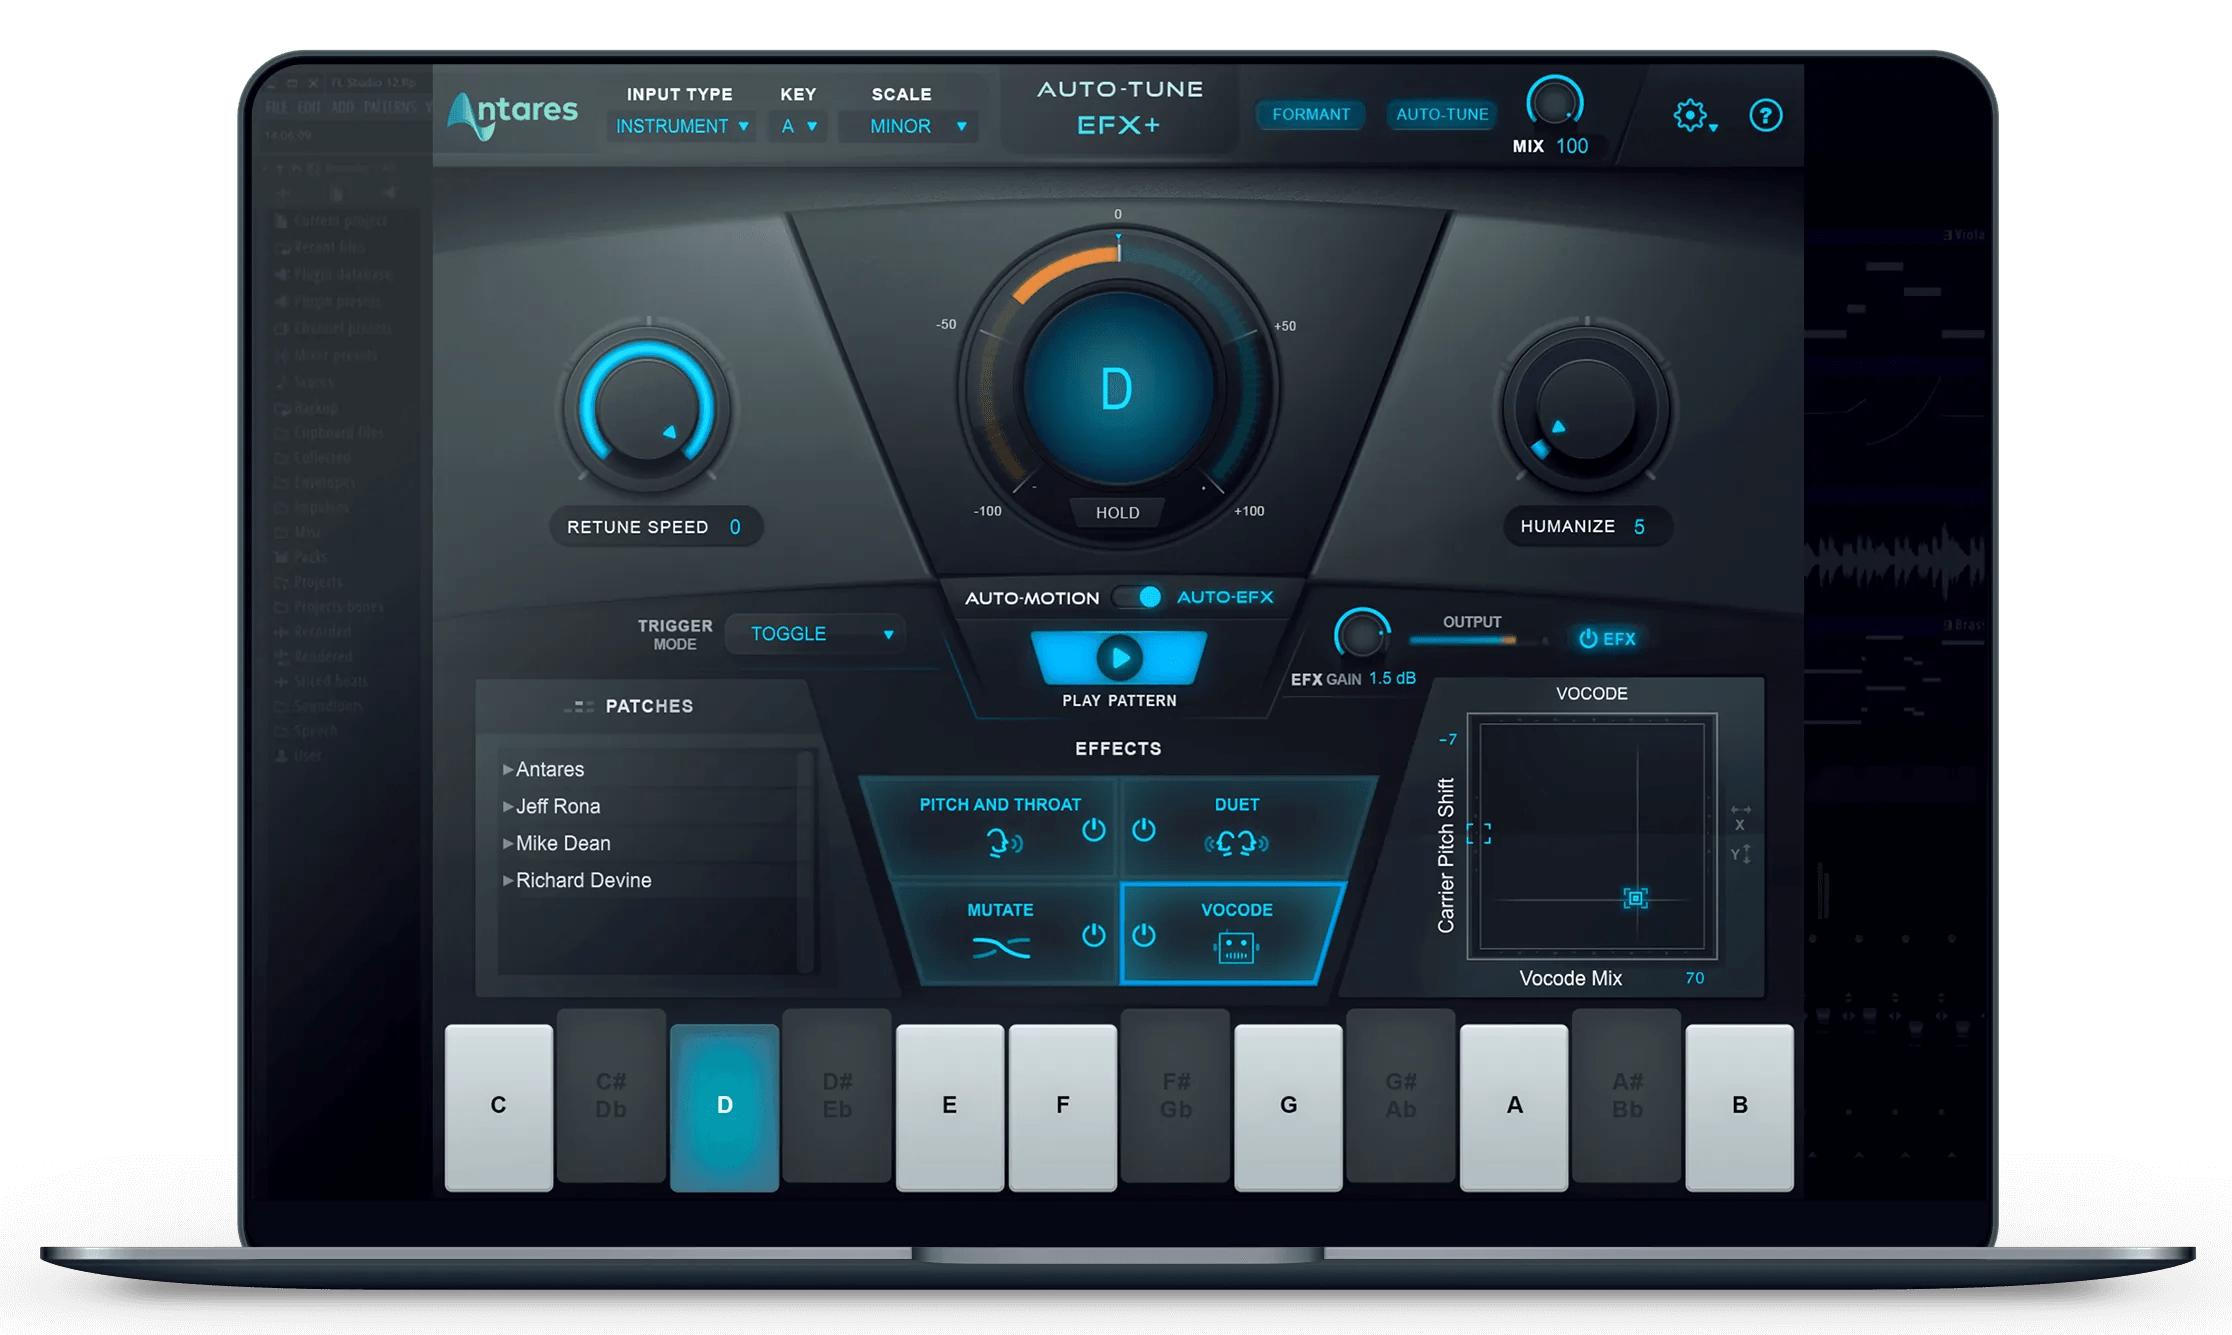Click the patches list scrollbar
This screenshot has height=1335, width=2232.
tap(804, 860)
